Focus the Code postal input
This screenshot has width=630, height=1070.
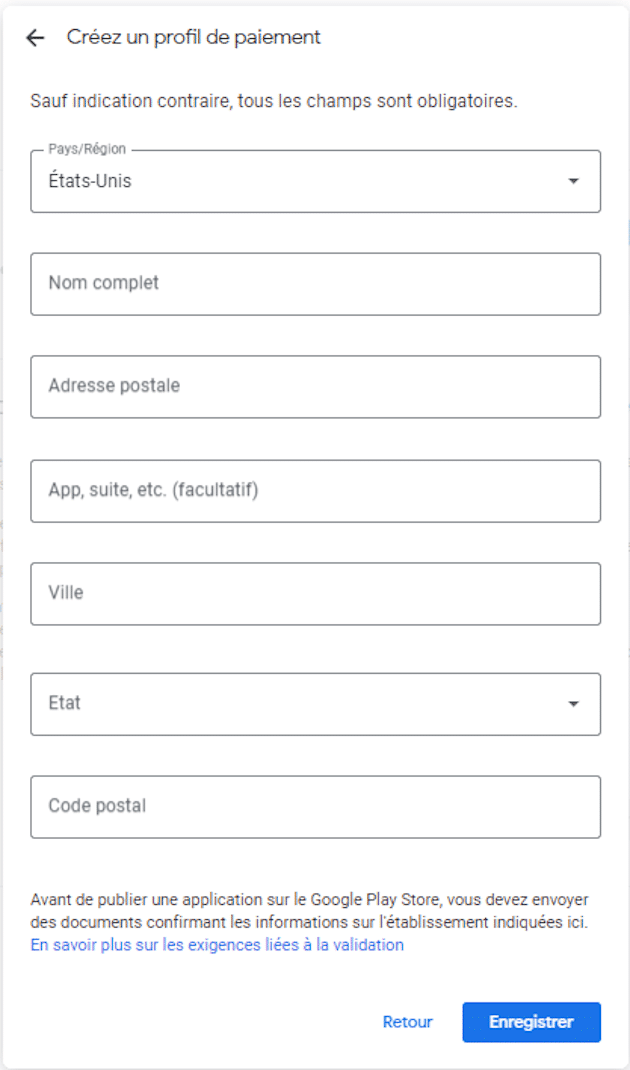pyautogui.click(x=315, y=807)
